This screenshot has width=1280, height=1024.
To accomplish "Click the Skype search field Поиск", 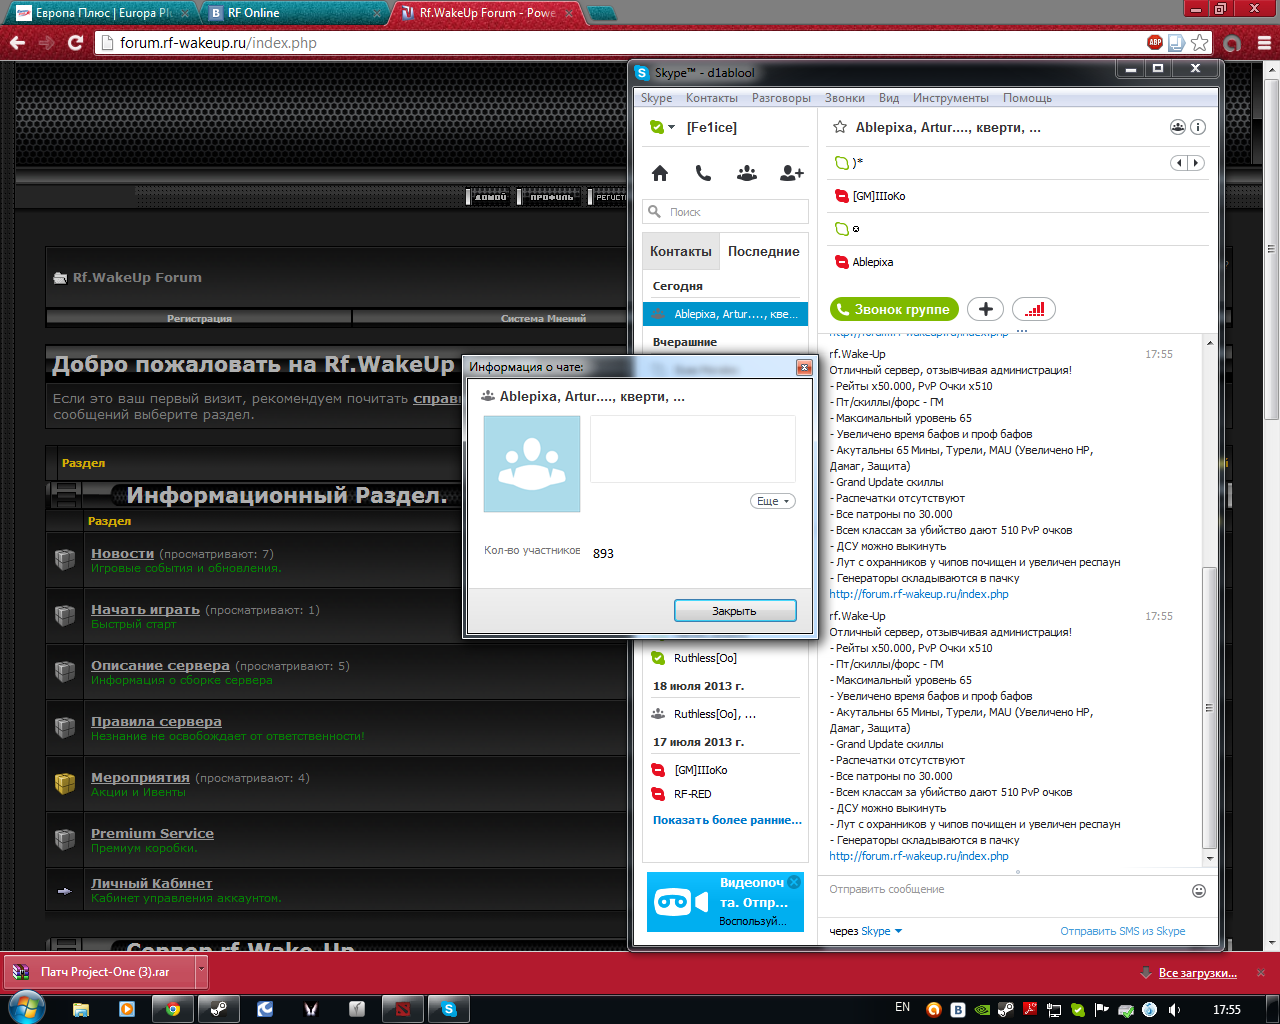I will (x=725, y=212).
